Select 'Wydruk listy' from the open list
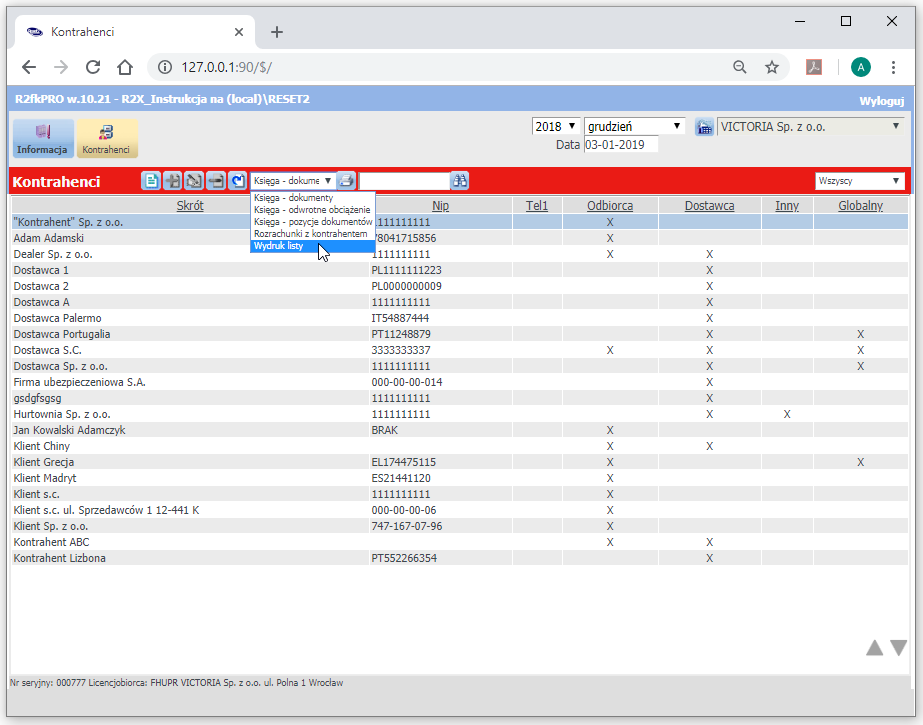 point(279,245)
